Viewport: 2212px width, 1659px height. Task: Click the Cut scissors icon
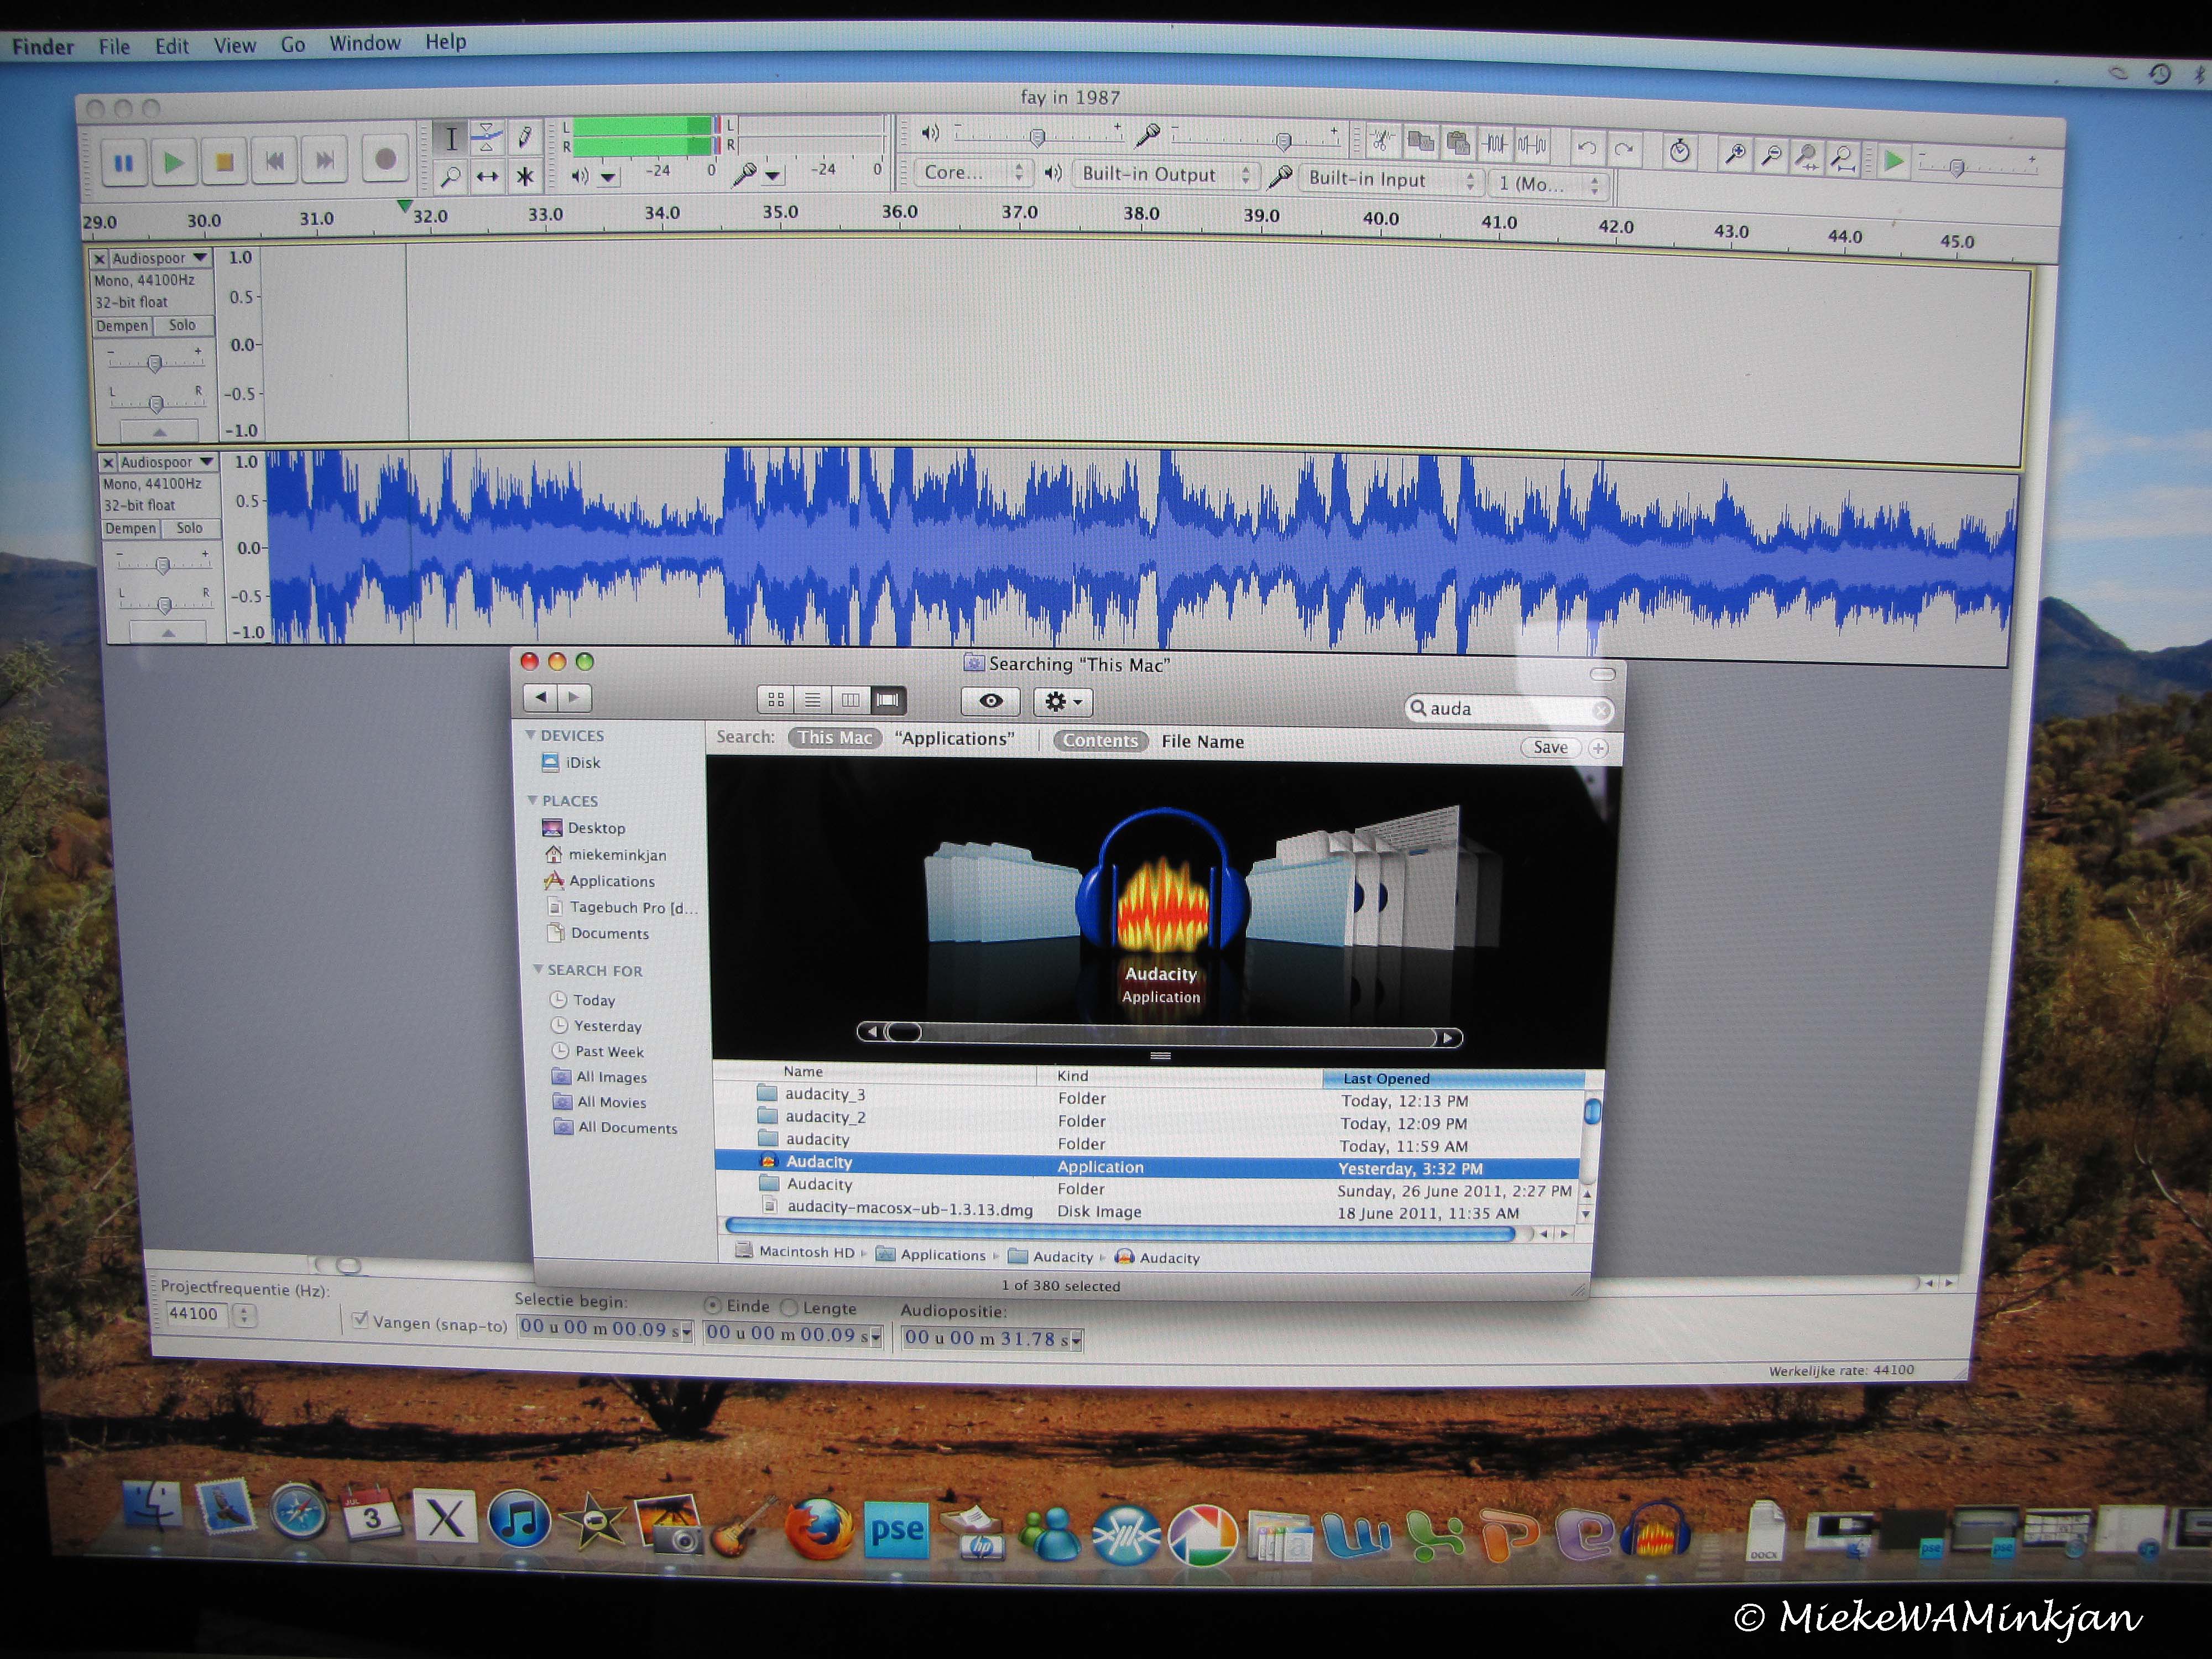coord(1383,141)
